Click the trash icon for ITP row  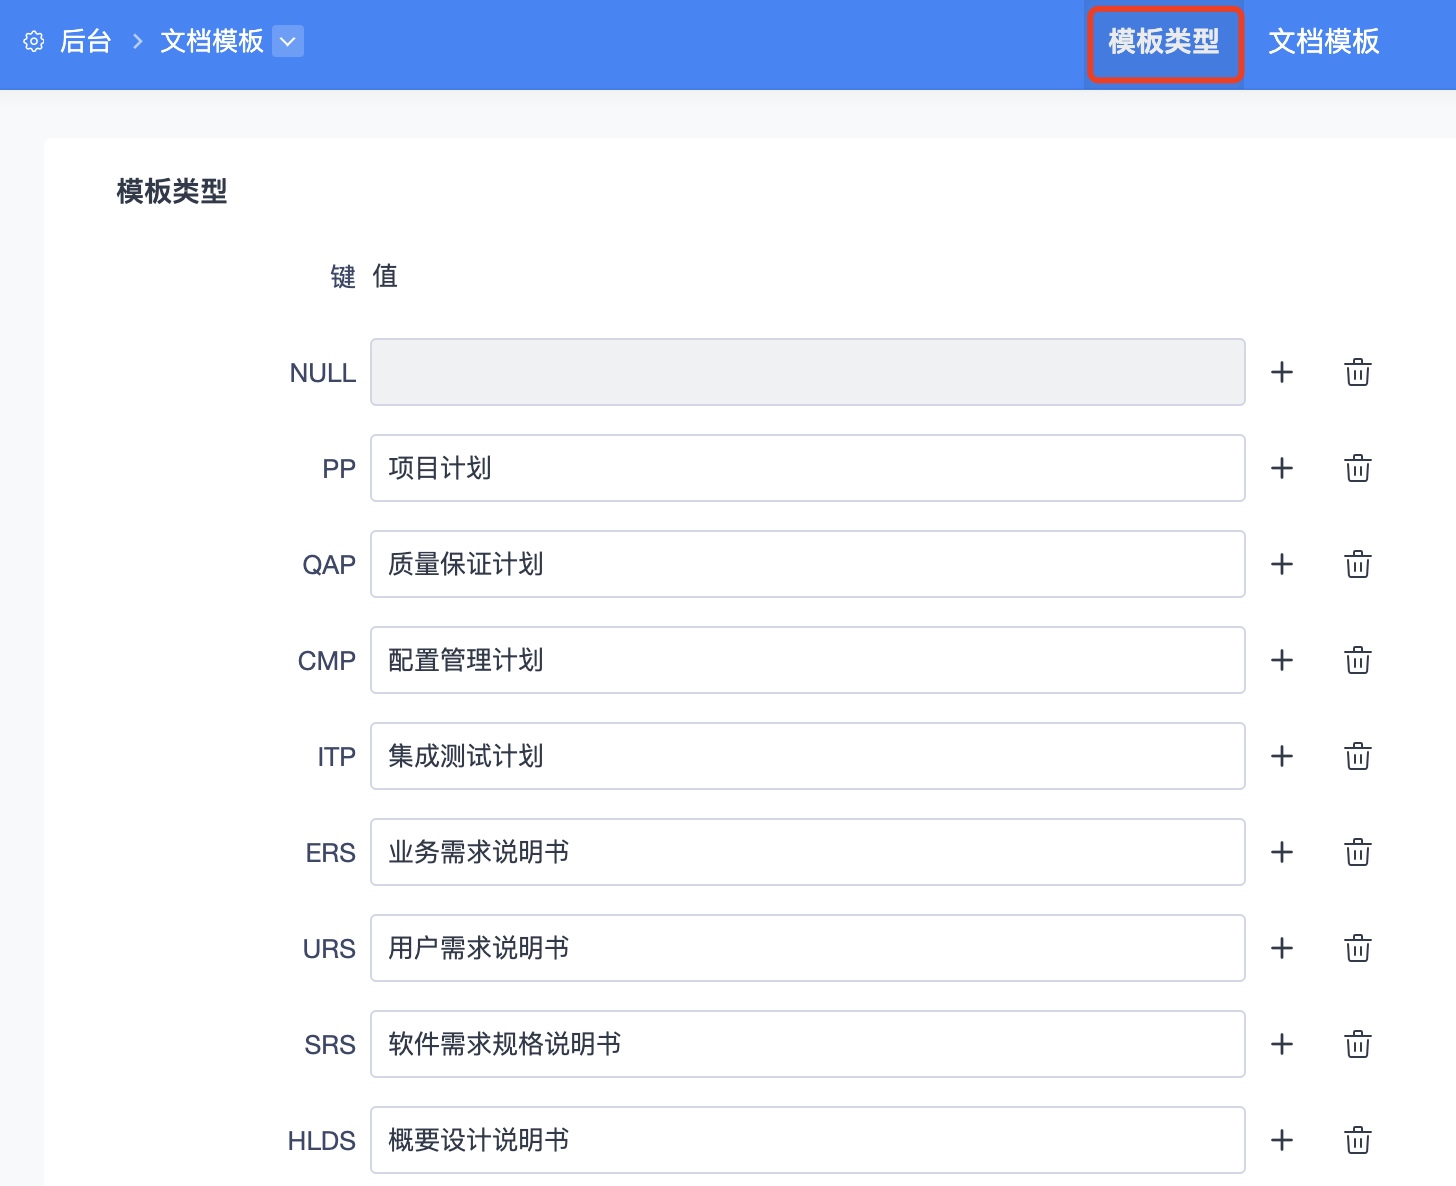(x=1357, y=756)
